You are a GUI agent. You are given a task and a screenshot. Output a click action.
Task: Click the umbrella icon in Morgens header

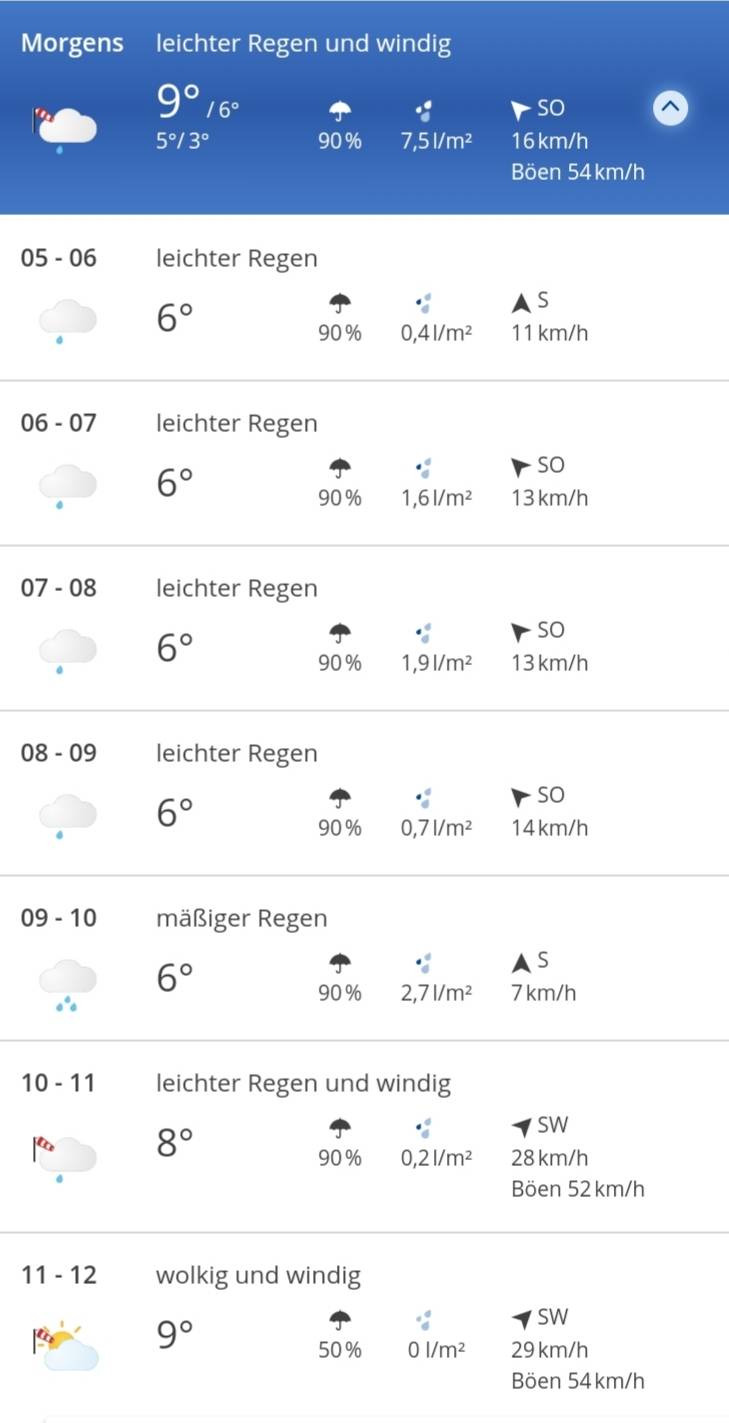340,109
